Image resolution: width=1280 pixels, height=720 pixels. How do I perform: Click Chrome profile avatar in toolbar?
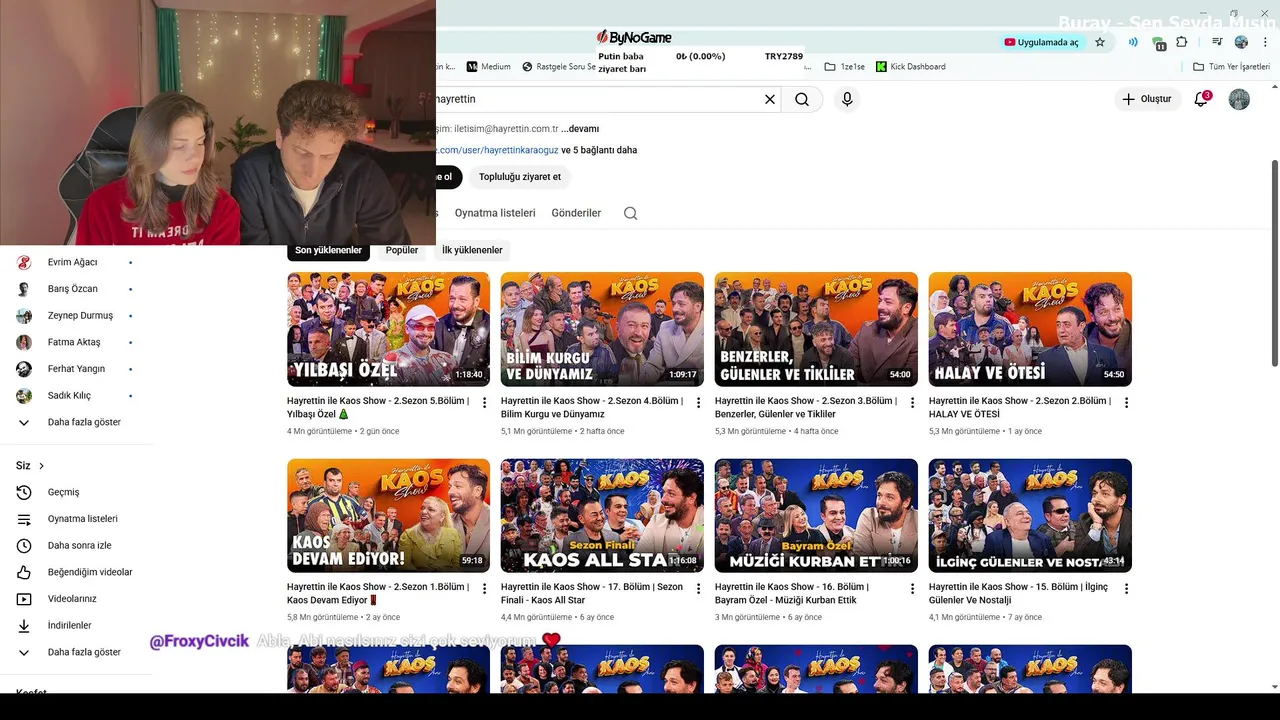click(x=1241, y=42)
